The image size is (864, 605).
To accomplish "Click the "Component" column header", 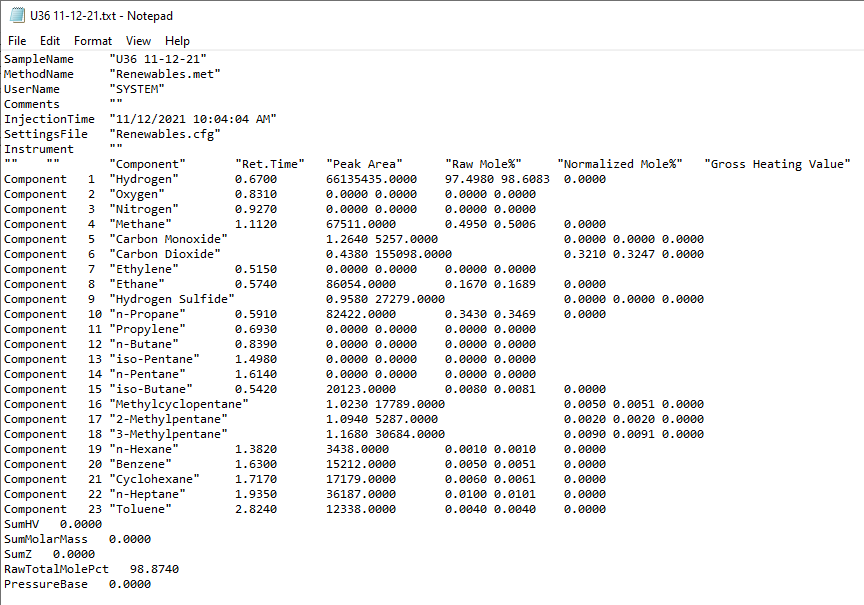I will point(147,164).
